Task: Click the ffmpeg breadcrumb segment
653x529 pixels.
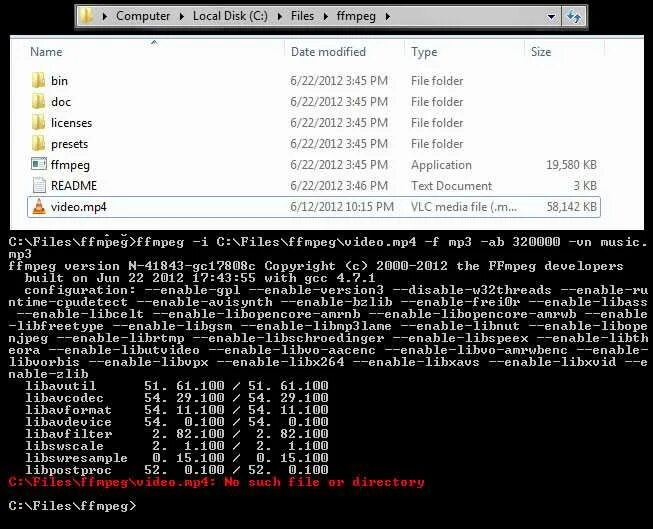Action: pyautogui.click(x=356, y=16)
